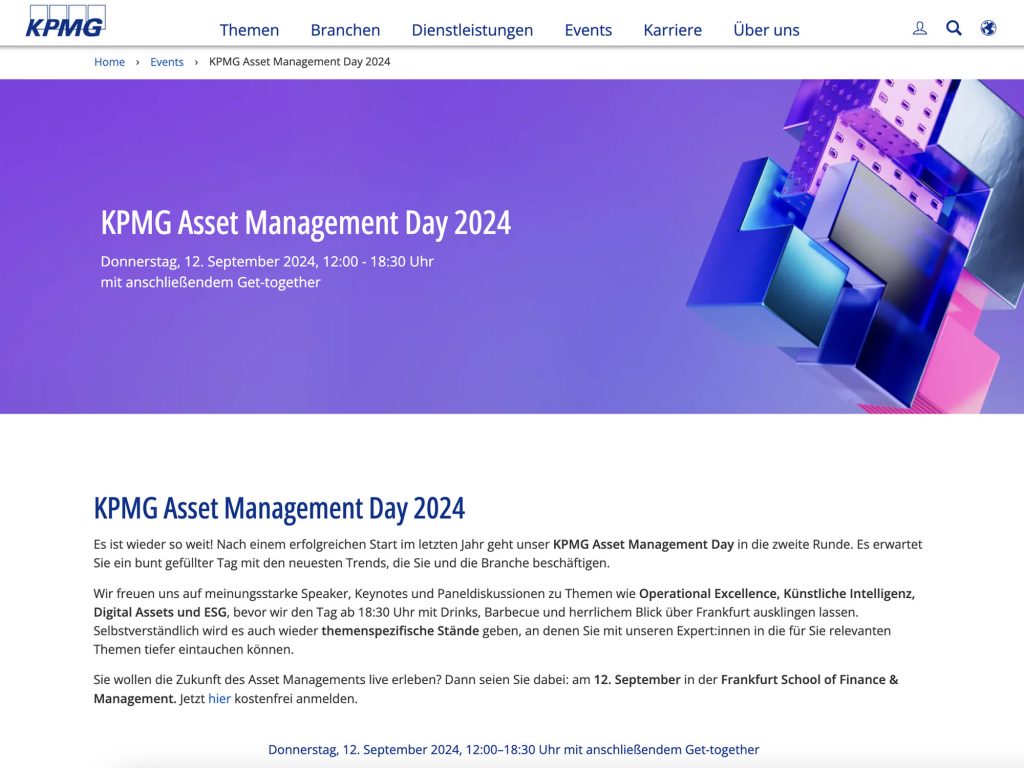Open the Karriere menu
The image size is (1024, 768).
672,30
